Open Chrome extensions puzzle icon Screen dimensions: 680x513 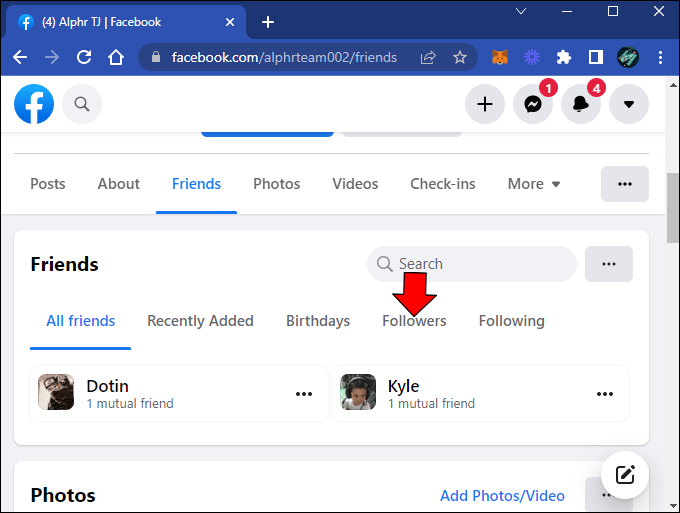pyautogui.click(x=563, y=57)
